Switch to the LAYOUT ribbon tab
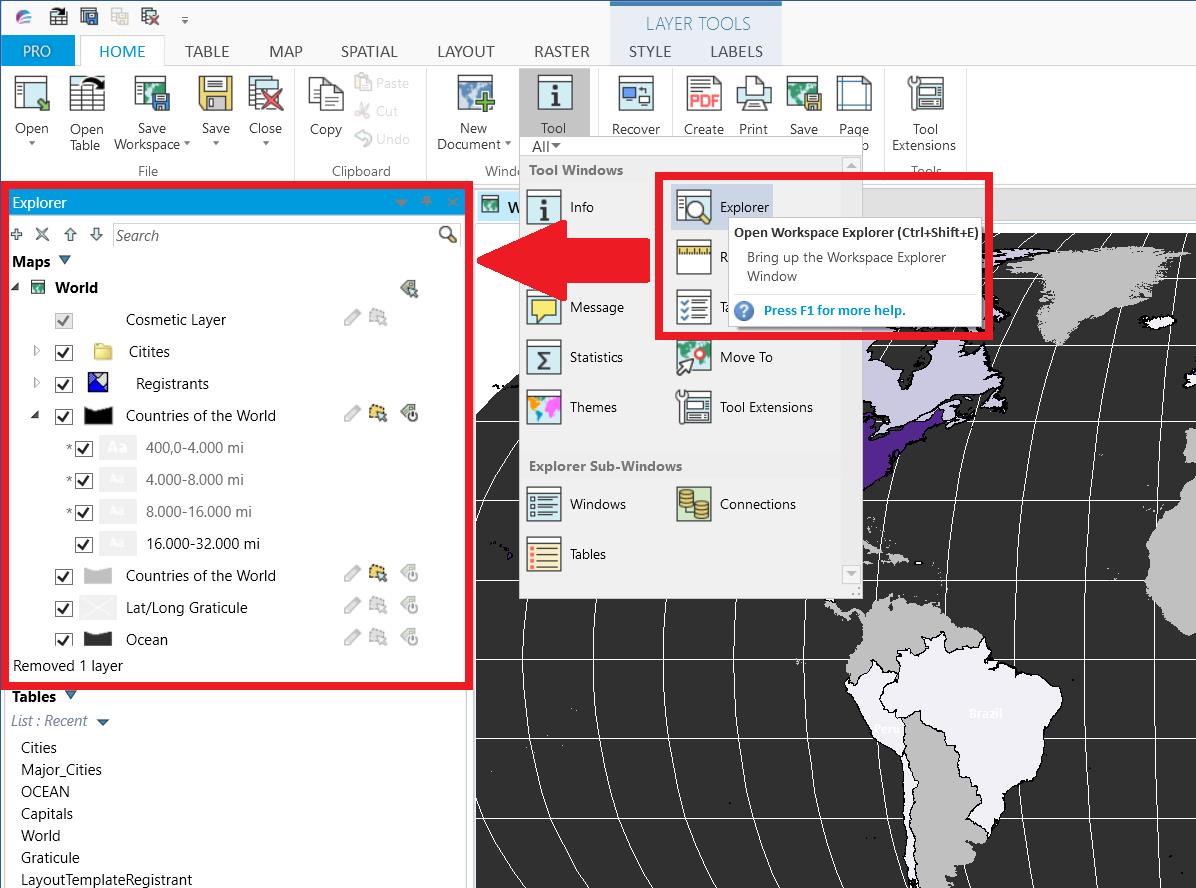 [465, 51]
